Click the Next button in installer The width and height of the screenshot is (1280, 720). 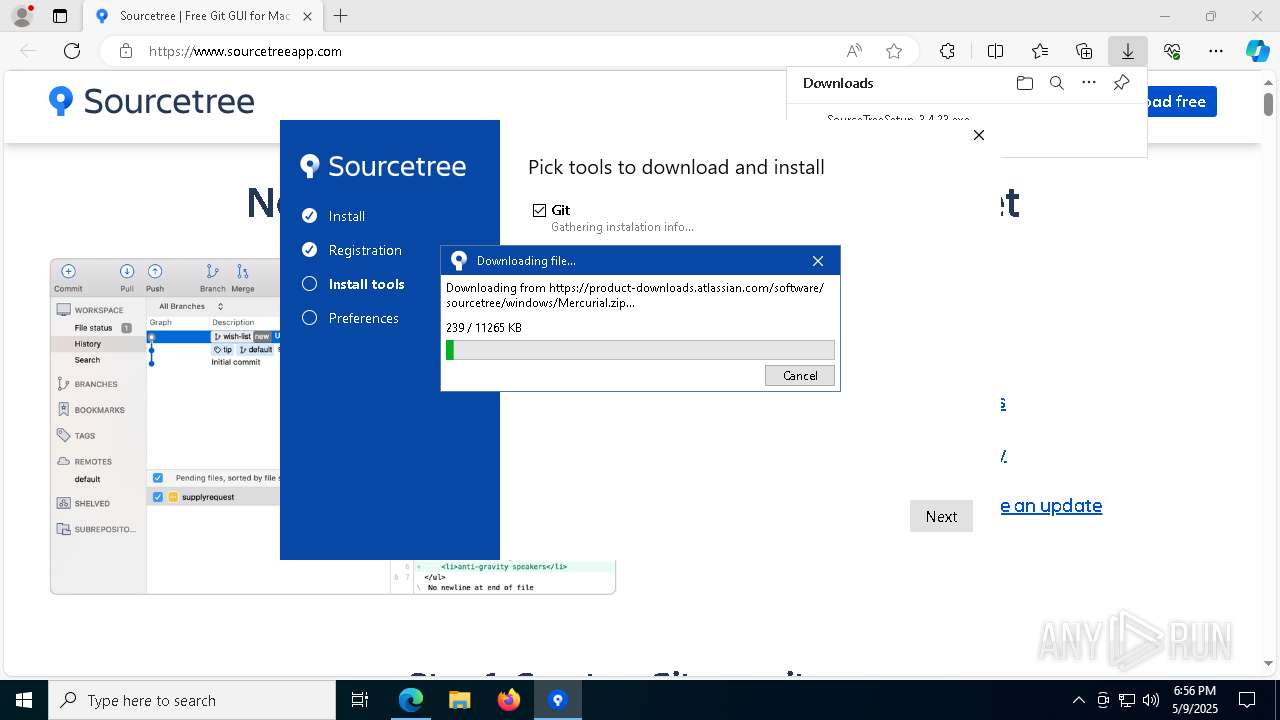[941, 516]
